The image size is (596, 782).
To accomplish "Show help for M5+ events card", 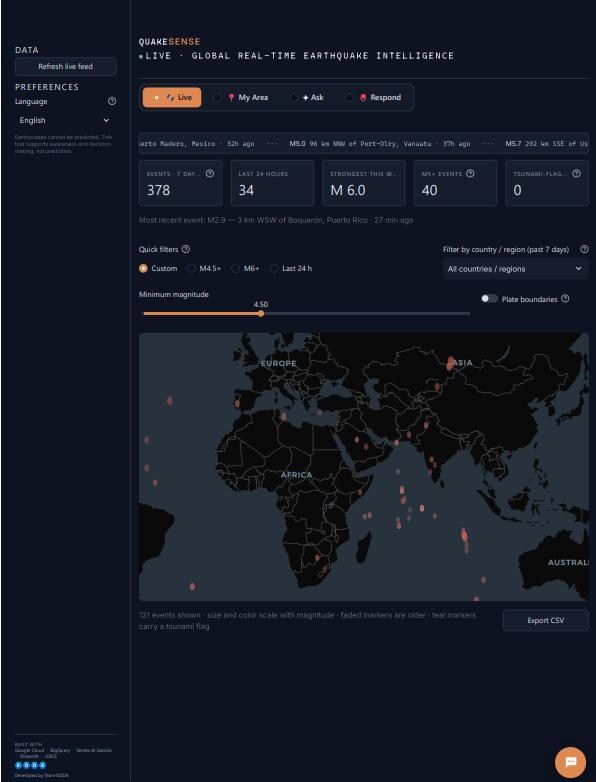I will (470, 174).
